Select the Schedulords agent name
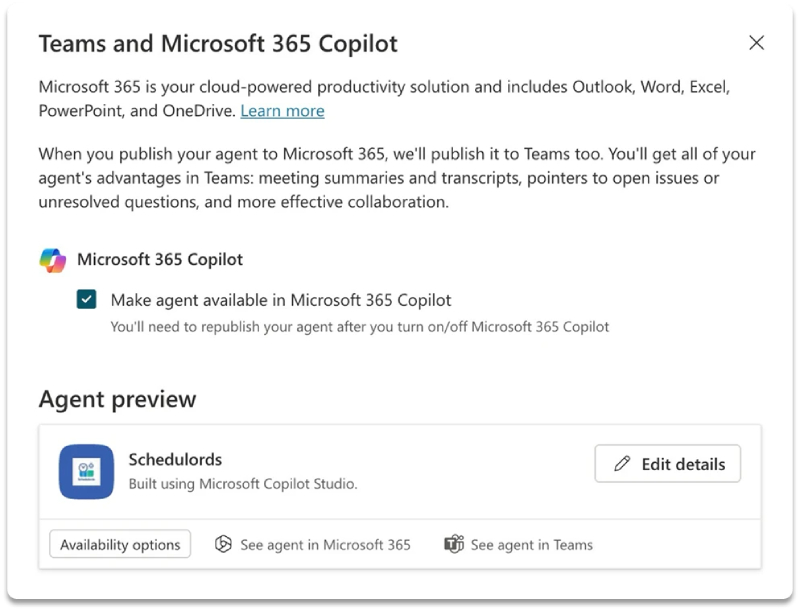Viewport: 800px width, 611px height. 175,460
